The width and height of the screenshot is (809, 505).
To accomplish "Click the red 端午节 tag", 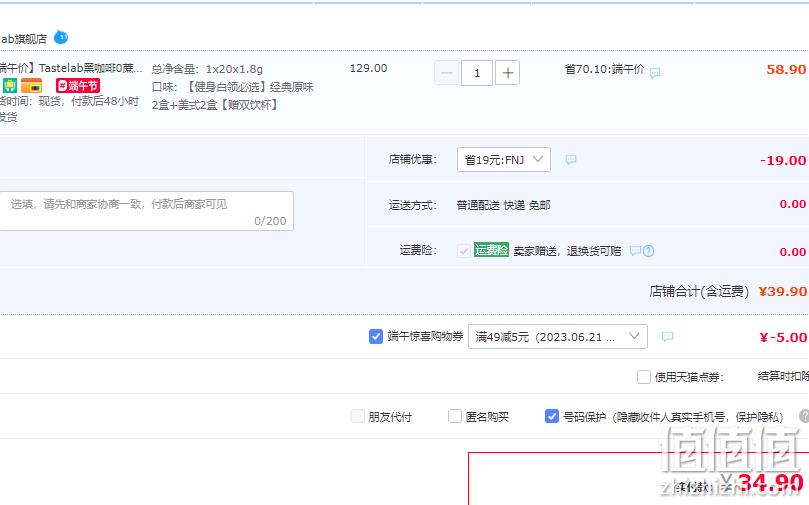I will [x=78, y=86].
